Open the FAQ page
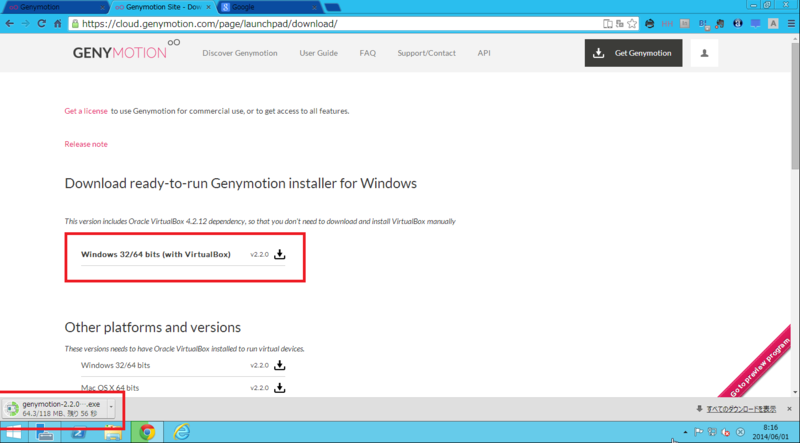The width and height of the screenshot is (800, 443). coord(367,53)
